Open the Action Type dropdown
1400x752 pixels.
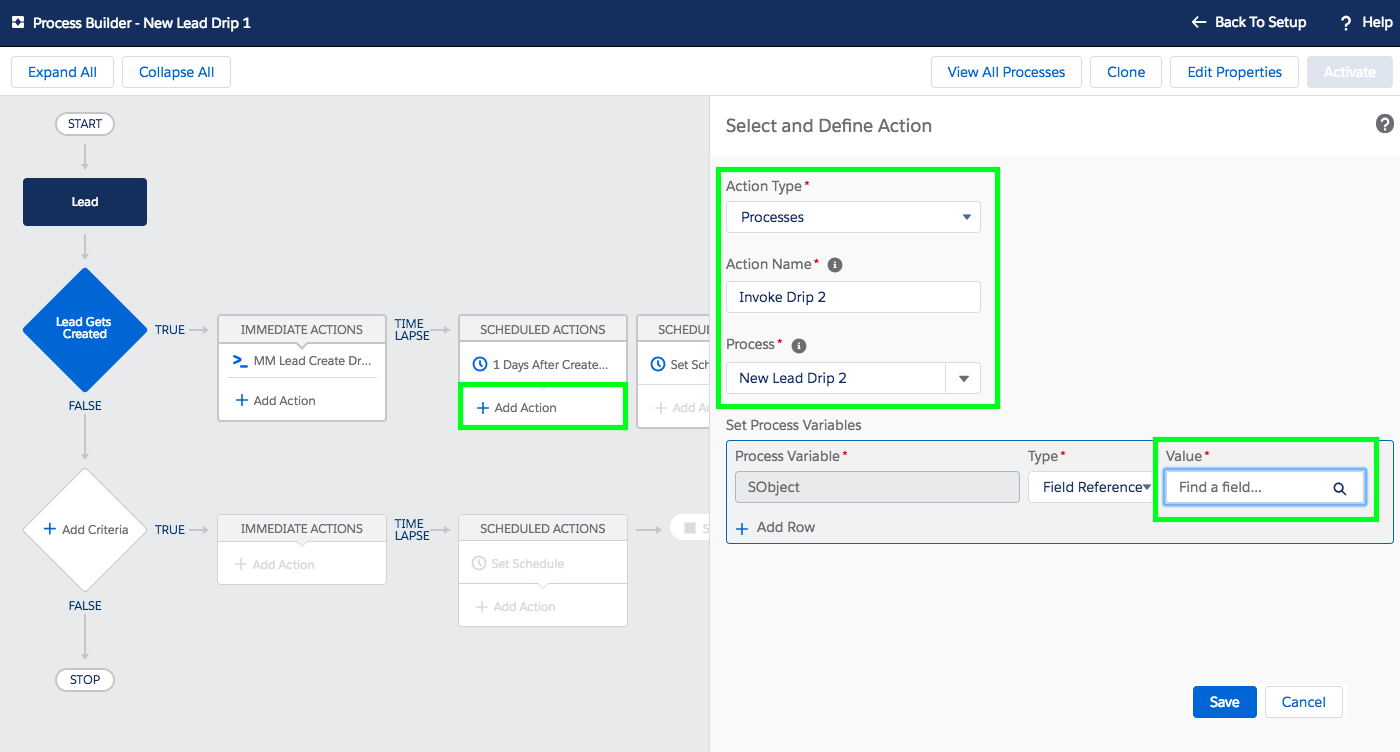coord(853,217)
